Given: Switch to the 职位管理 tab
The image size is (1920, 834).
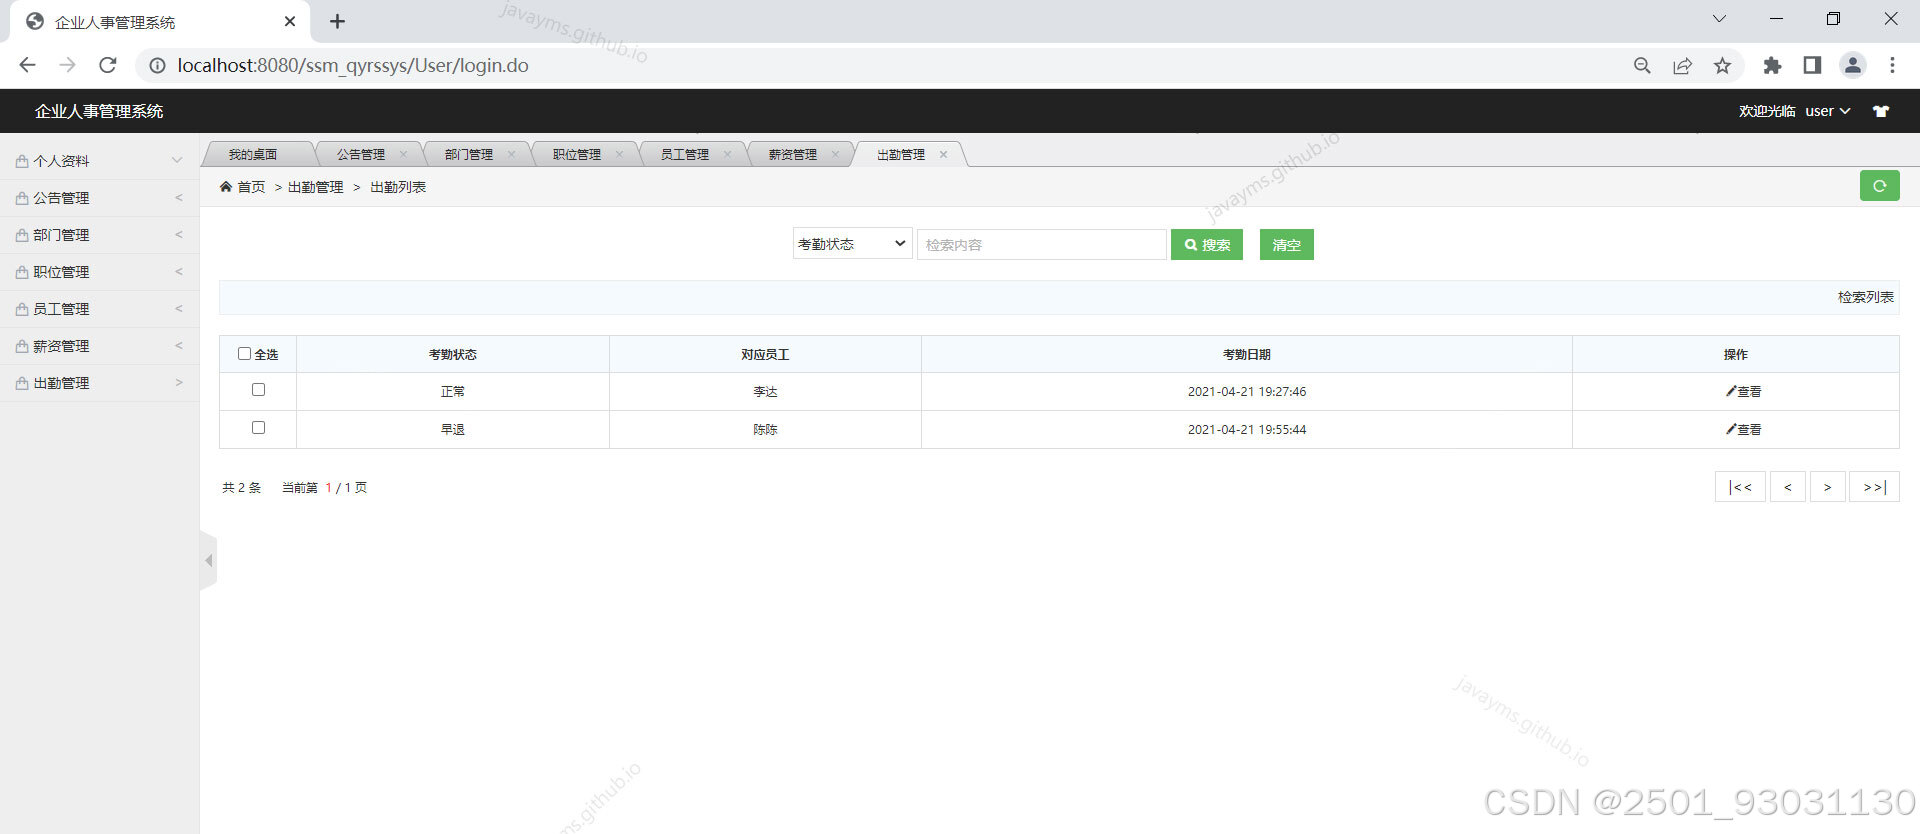Looking at the screenshot, I should tap(577, 154).
